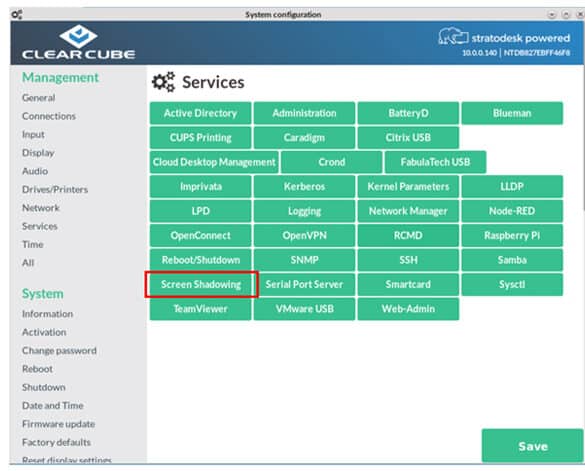
Task: Open the RCMD service
Action: 408,236
